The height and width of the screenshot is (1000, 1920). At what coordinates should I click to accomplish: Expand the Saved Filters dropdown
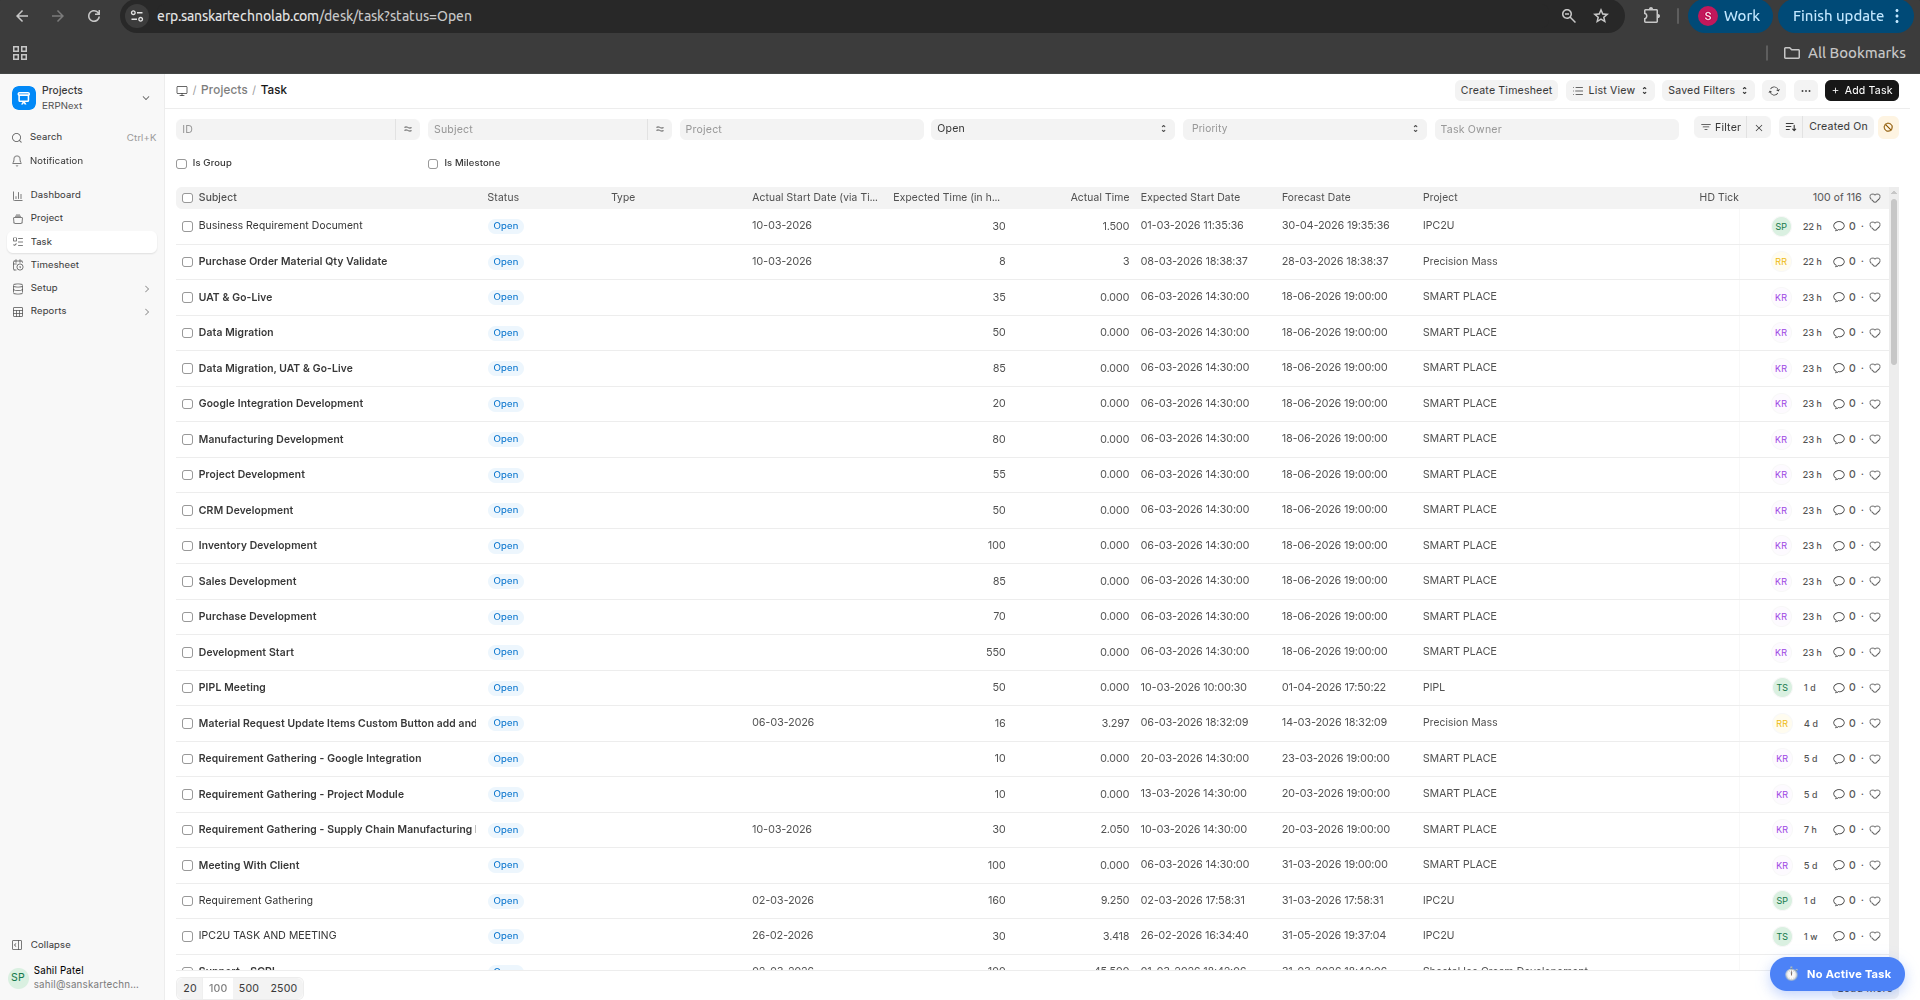(x=1707, y=91)
